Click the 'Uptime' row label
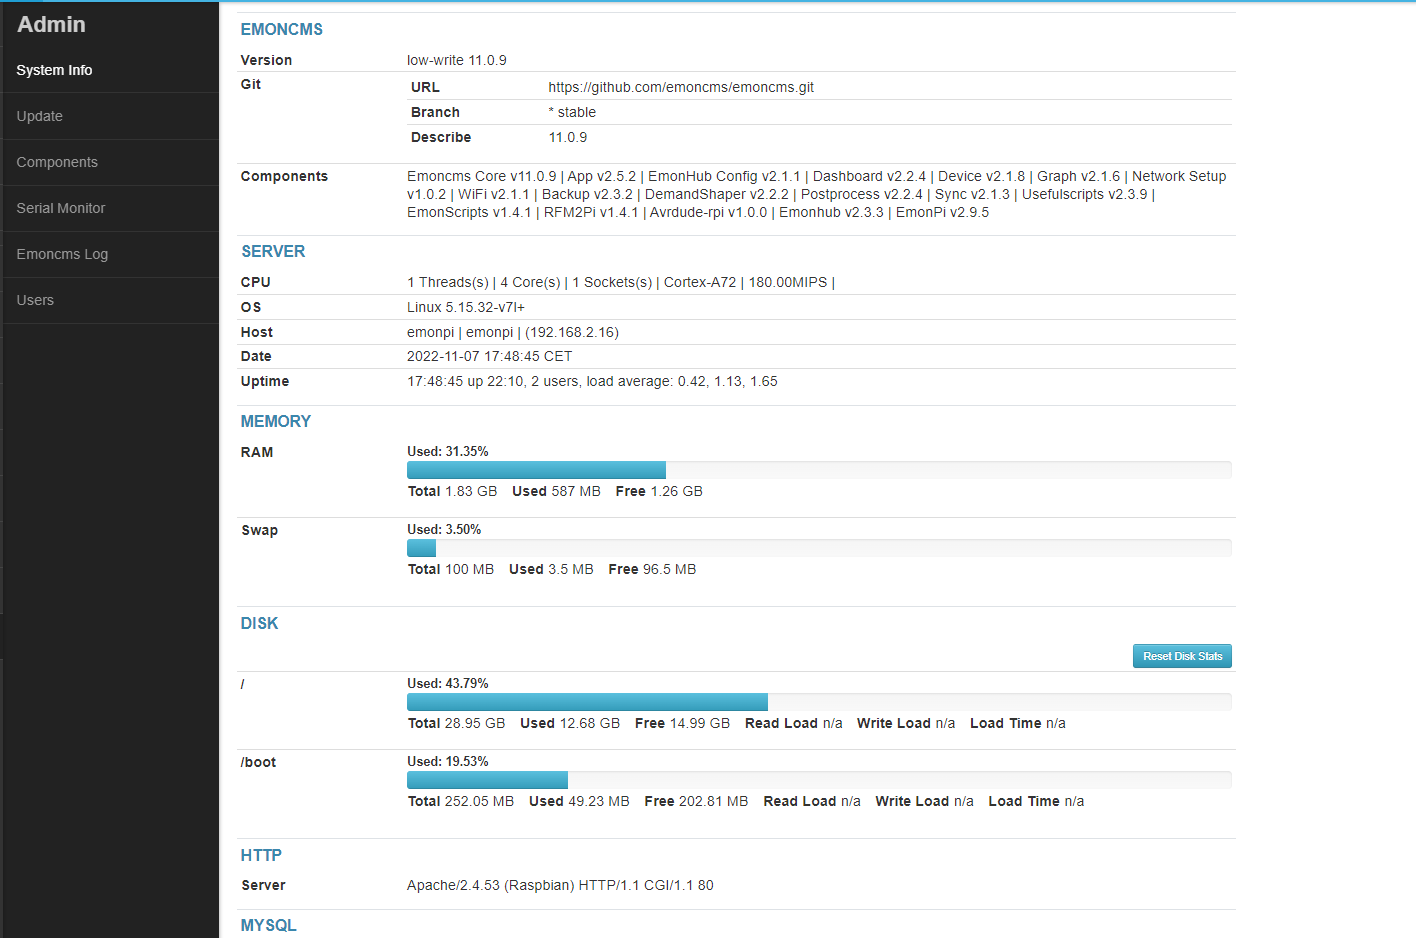Screen dimensions: 1416x938 pos(265,381)
